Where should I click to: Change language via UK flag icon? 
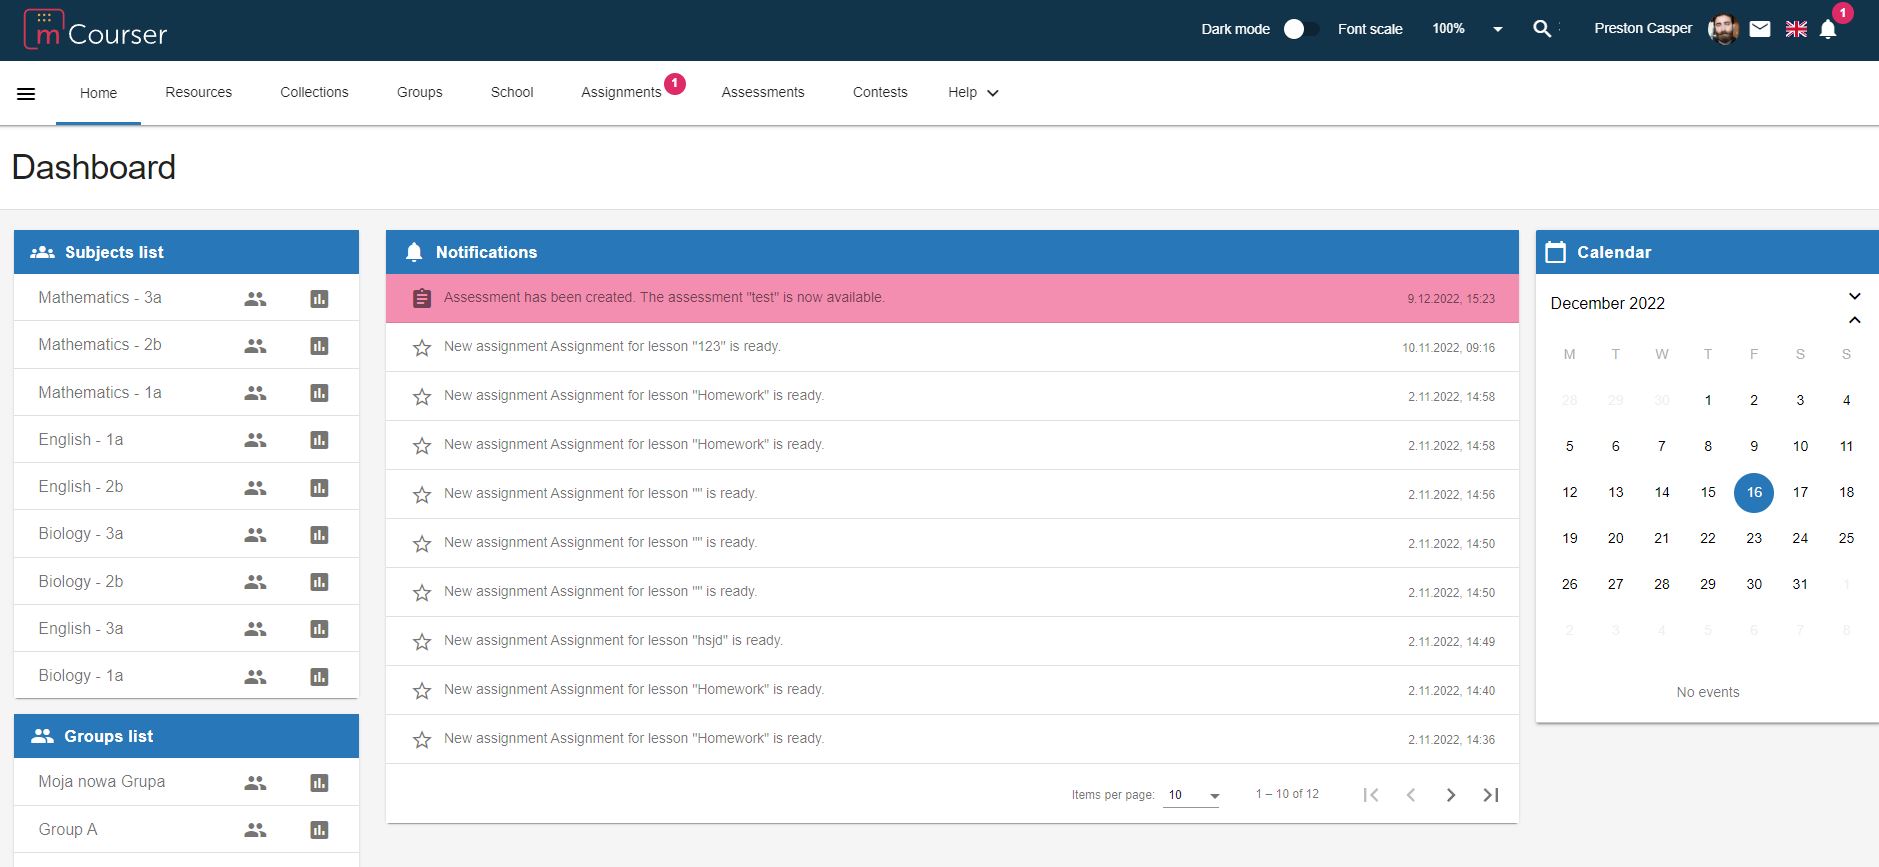(x=1796, y=29)
